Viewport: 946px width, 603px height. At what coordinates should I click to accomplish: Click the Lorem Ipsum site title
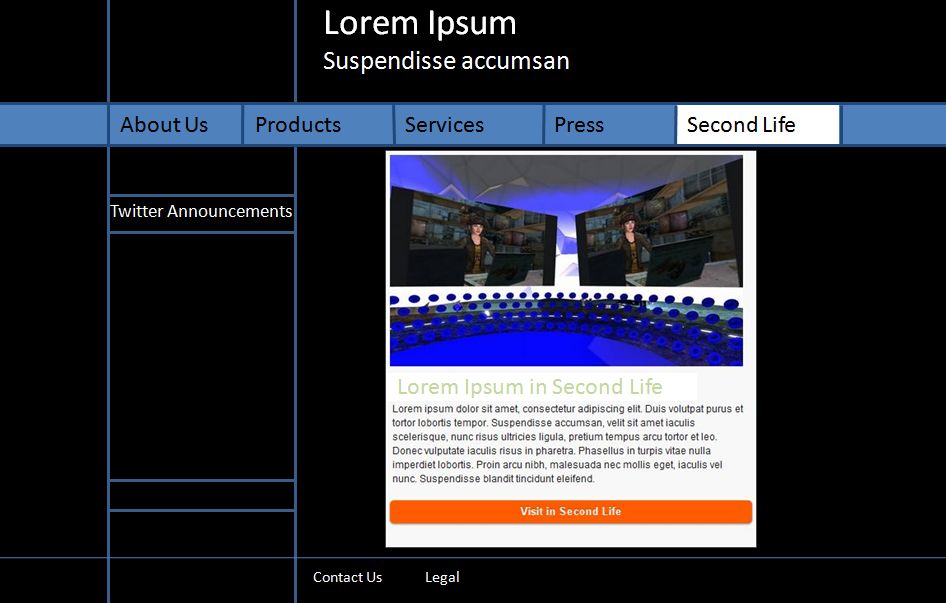point(420,23)
